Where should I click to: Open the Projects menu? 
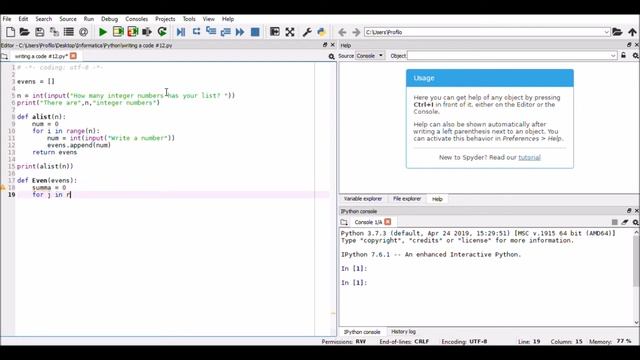pyautogui.click(x=165, y=19)
